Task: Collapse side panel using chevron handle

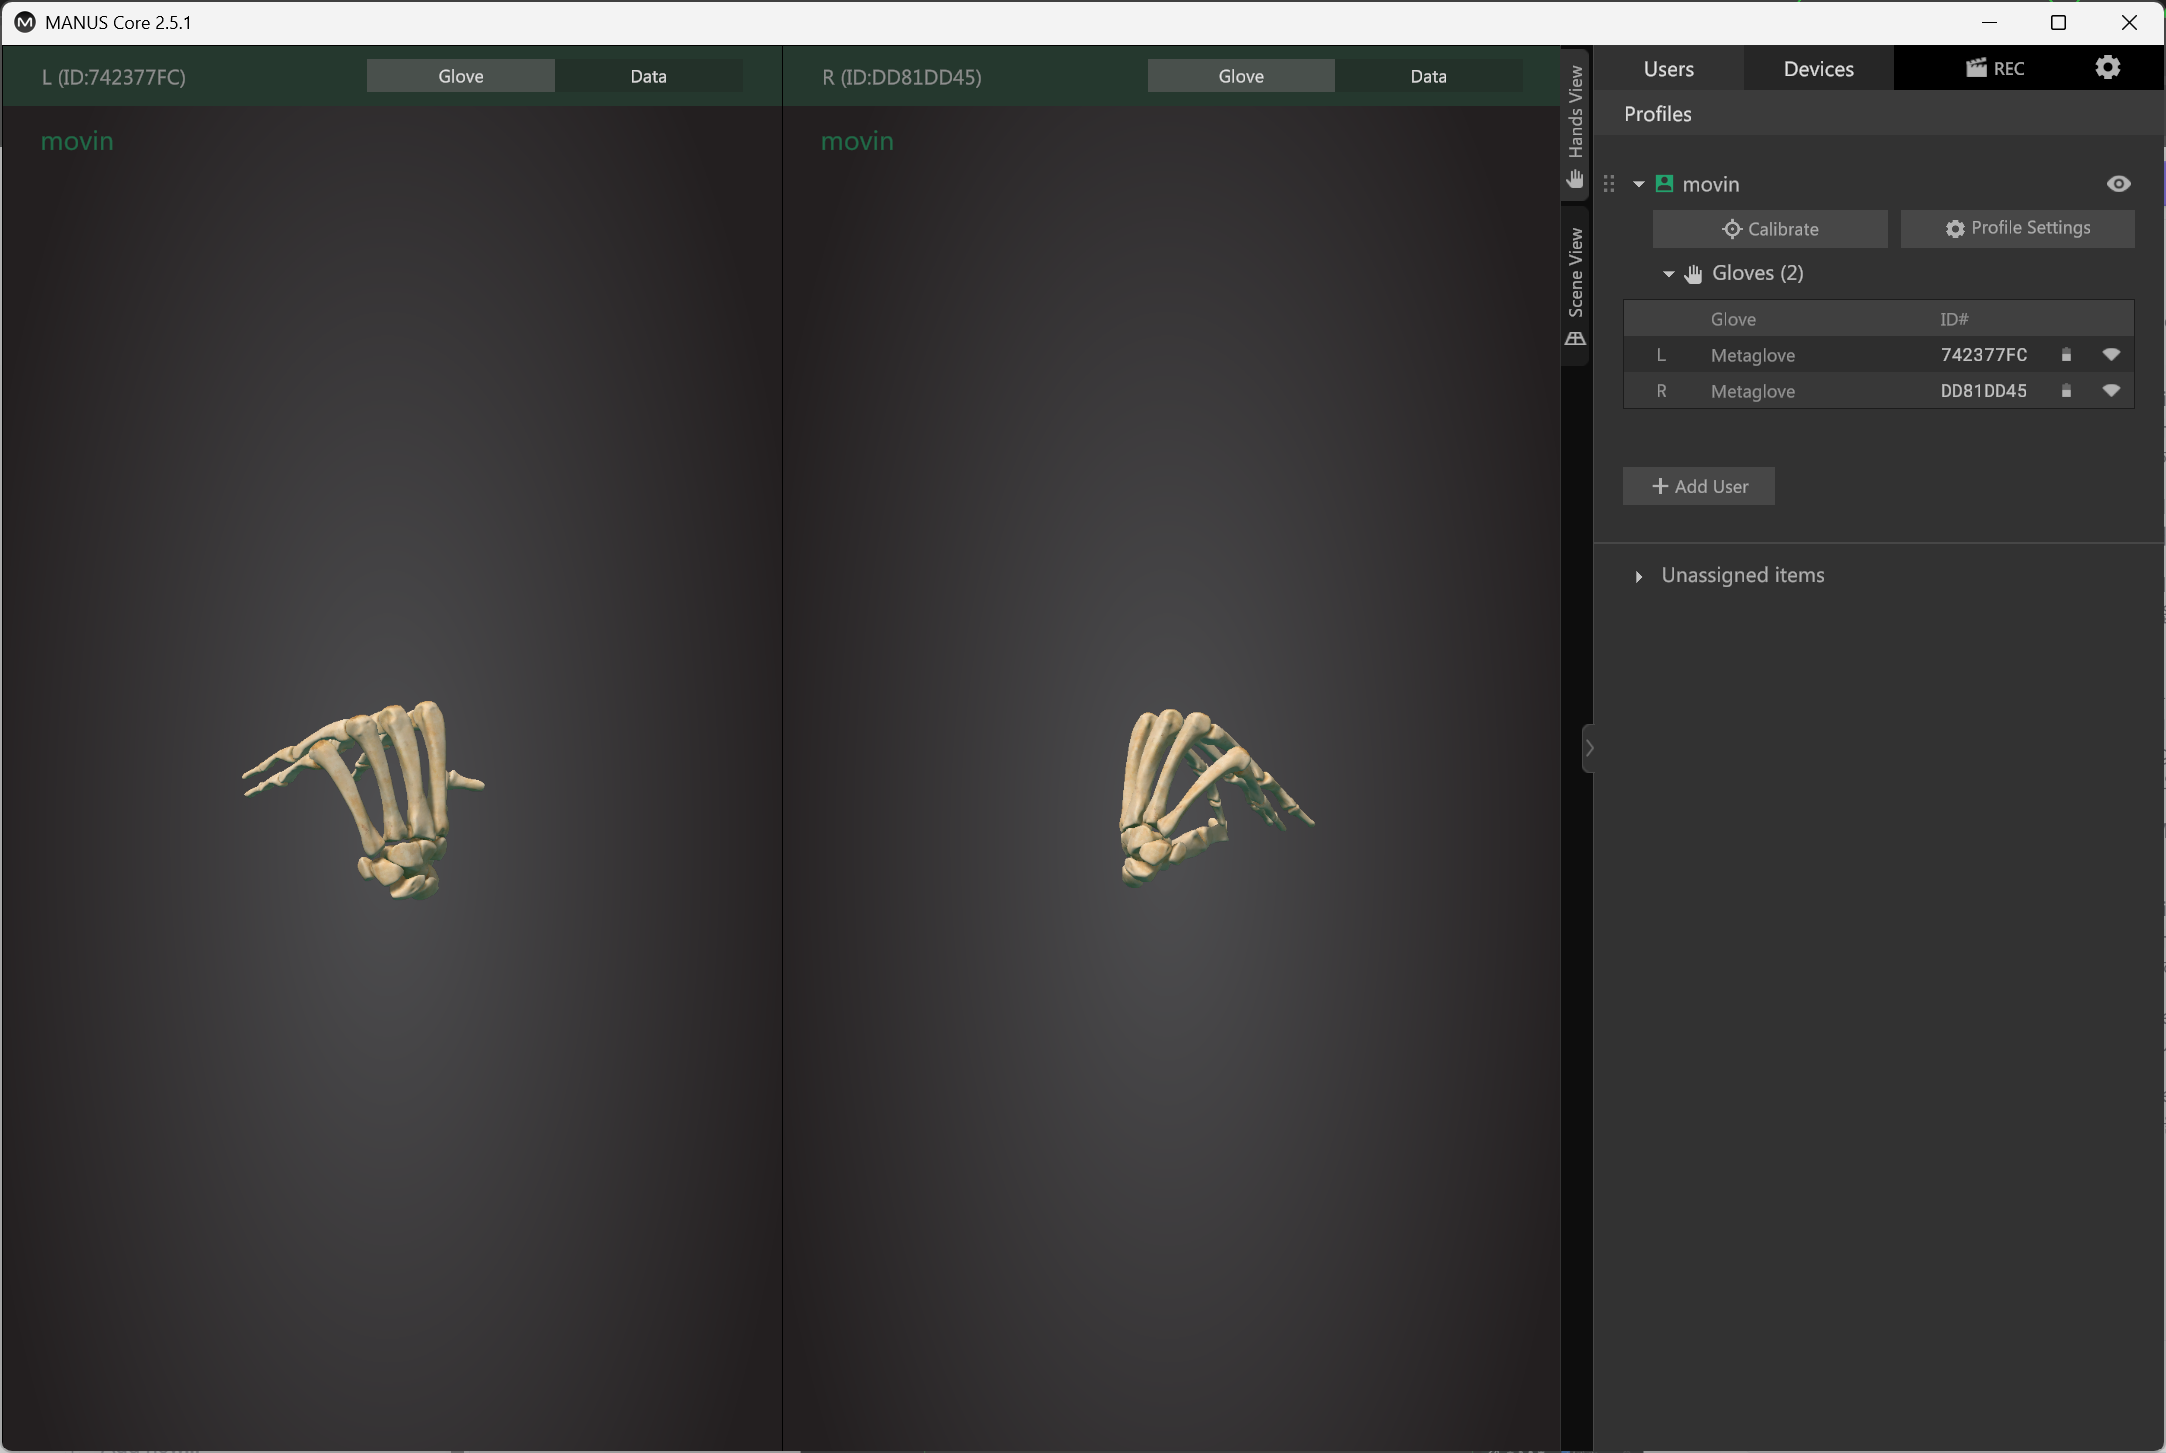Action: (1588, 748)
